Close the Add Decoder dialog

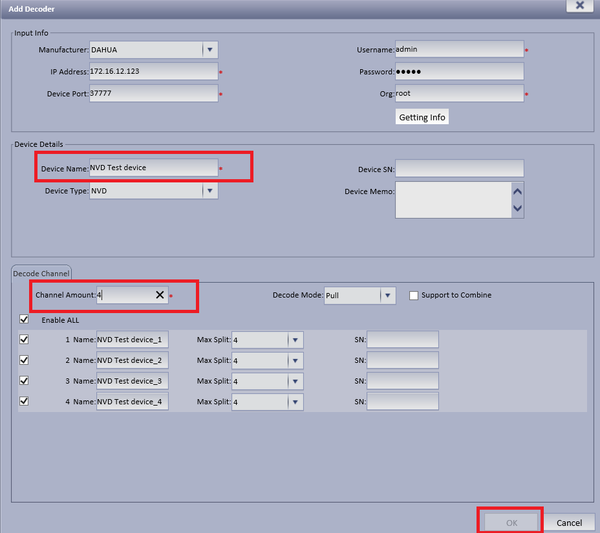580,5
